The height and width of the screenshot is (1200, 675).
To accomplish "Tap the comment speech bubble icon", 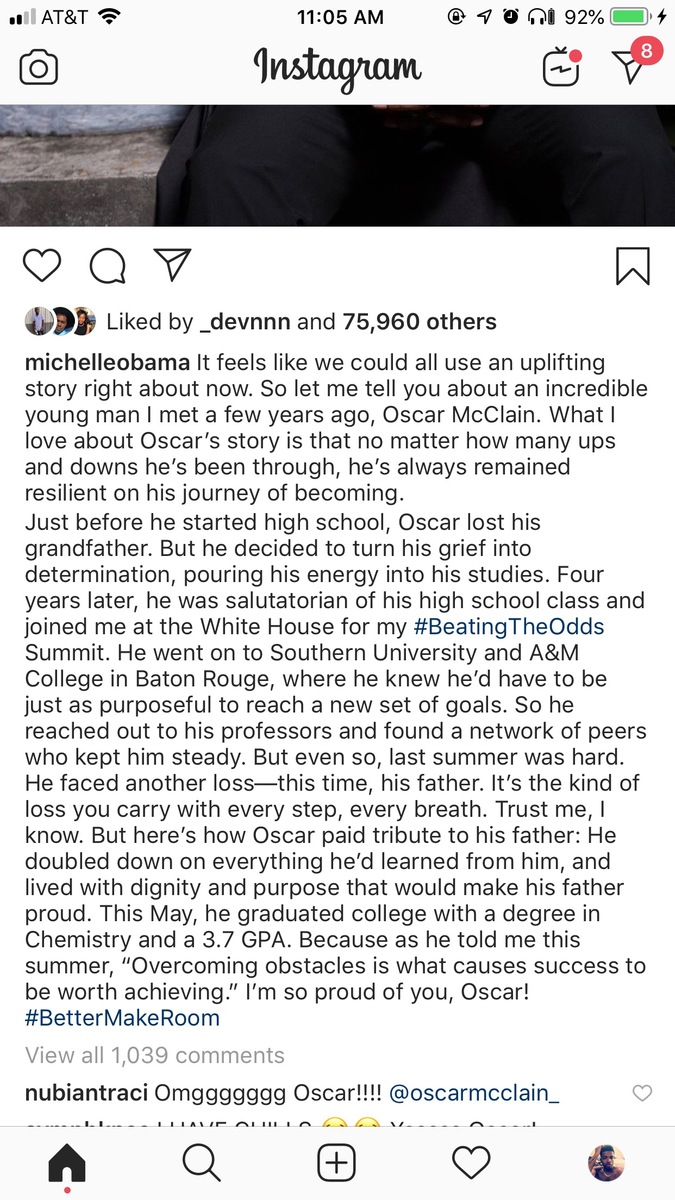I will 106,265.
